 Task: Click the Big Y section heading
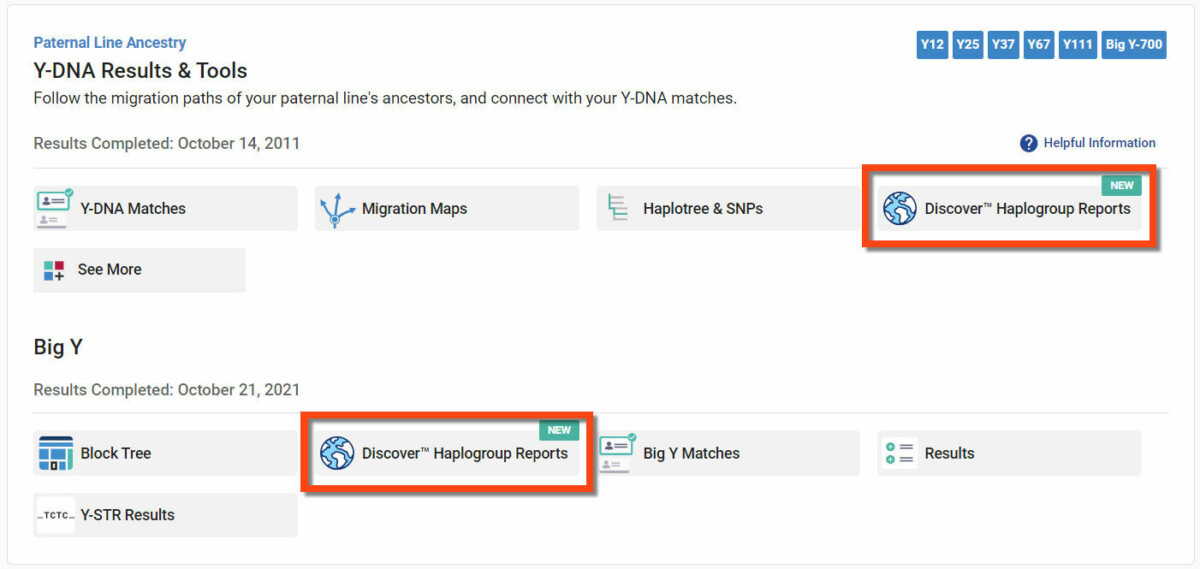click(58, 347)
